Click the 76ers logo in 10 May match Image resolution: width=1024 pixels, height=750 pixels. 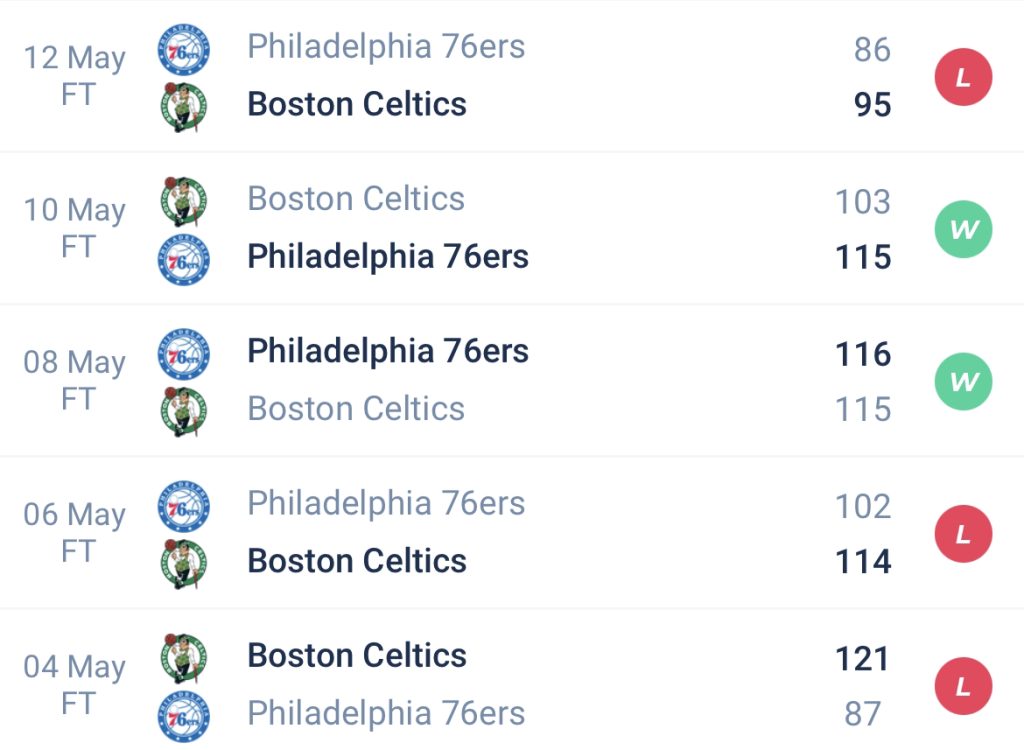pos(184,260)
